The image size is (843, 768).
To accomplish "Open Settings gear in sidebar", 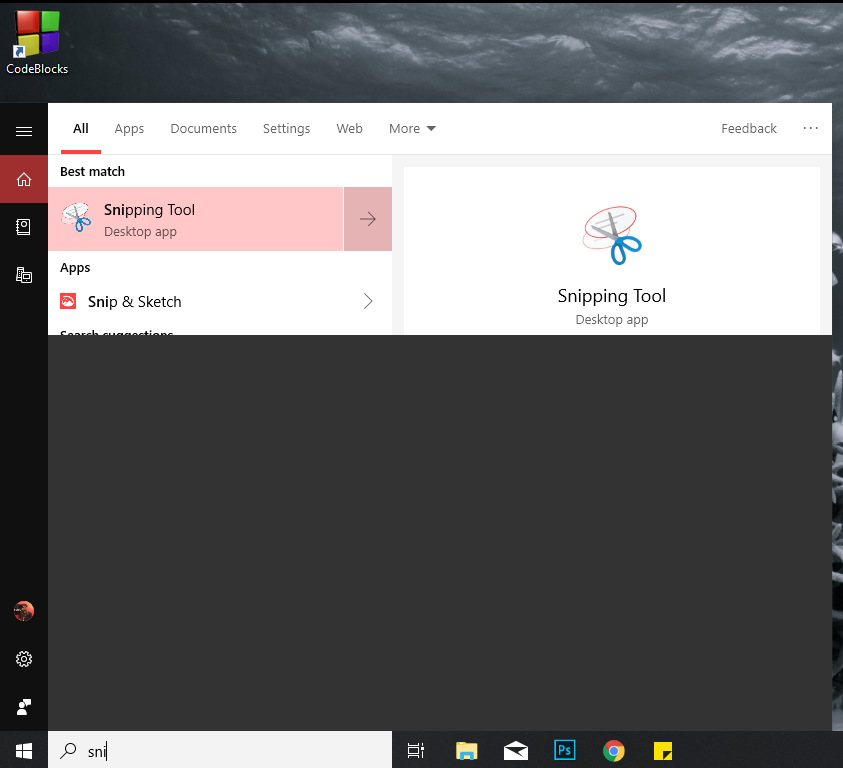I will click(24, 659).
